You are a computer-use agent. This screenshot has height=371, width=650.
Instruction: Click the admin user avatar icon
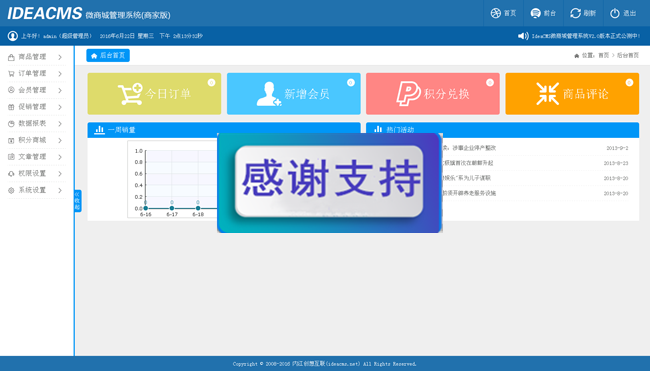(12, 36)
